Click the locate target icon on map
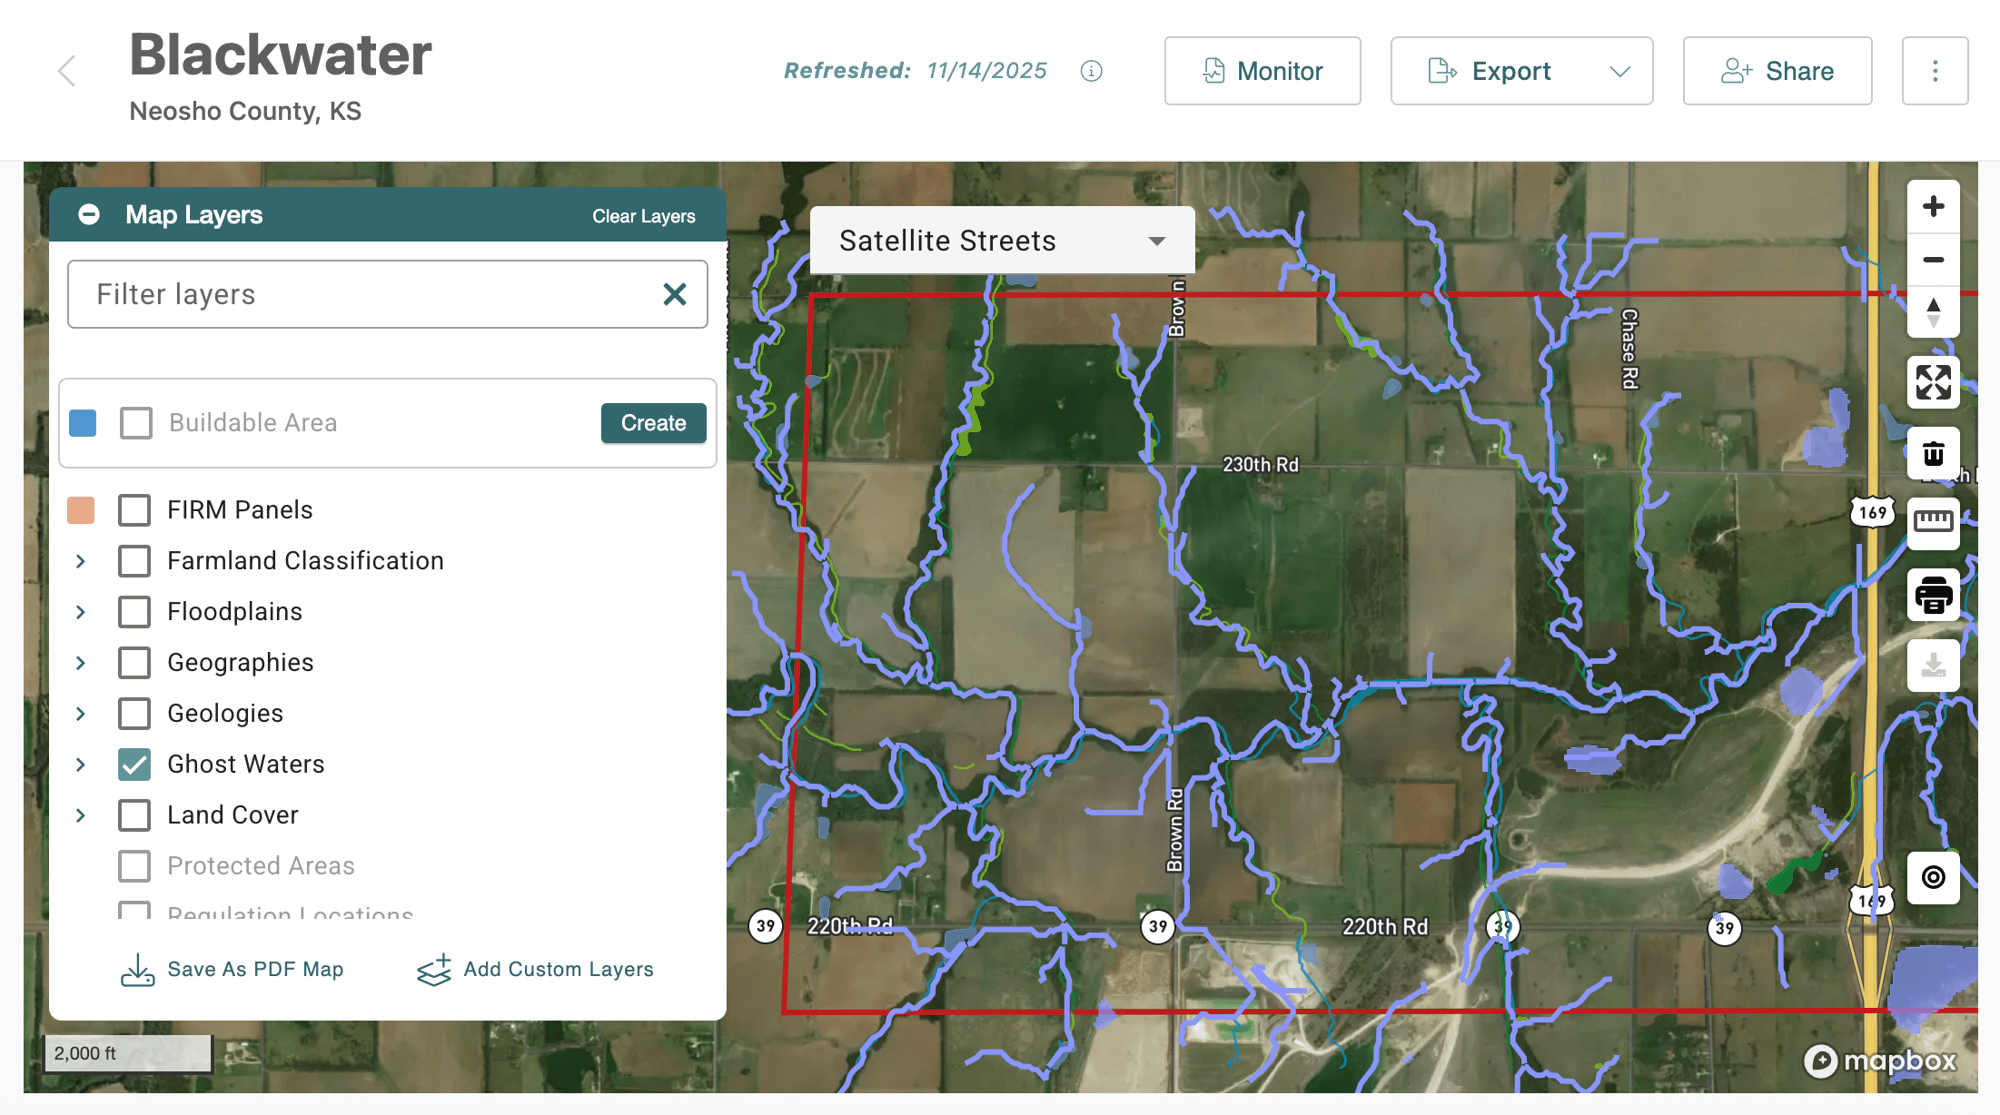This screenshot has width=2000, height=1115. 1932,877
